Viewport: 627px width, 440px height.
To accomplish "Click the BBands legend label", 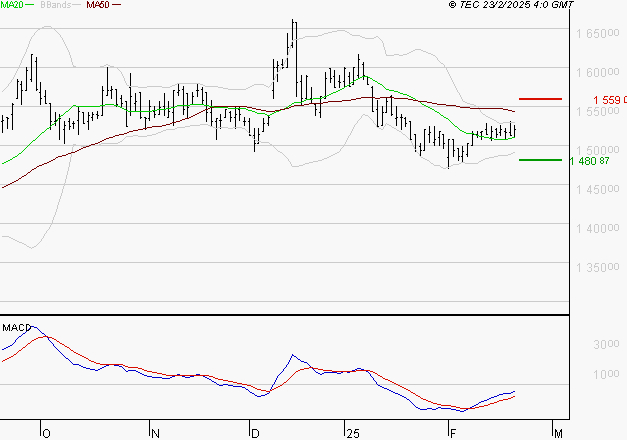I will tap(56, 5).
